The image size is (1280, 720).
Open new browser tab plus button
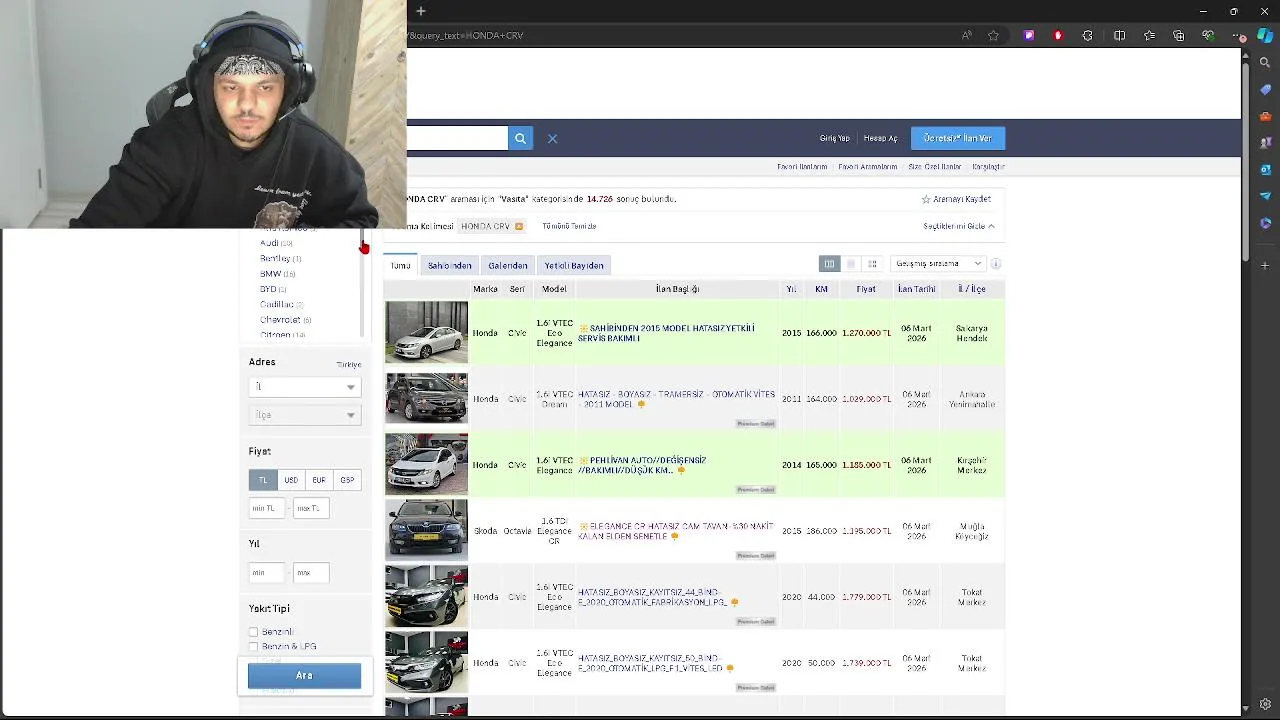[421, 11]
